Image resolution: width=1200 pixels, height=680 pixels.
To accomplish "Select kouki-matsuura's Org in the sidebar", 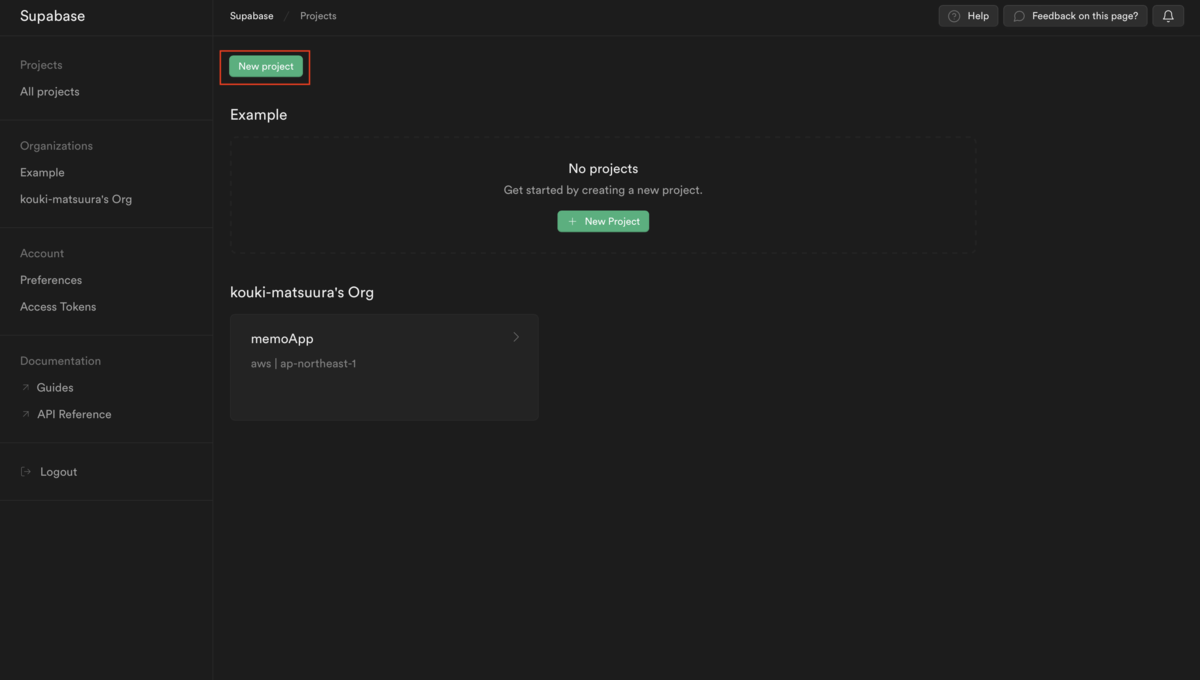I will pyautogui.click(x=76, y=199).
